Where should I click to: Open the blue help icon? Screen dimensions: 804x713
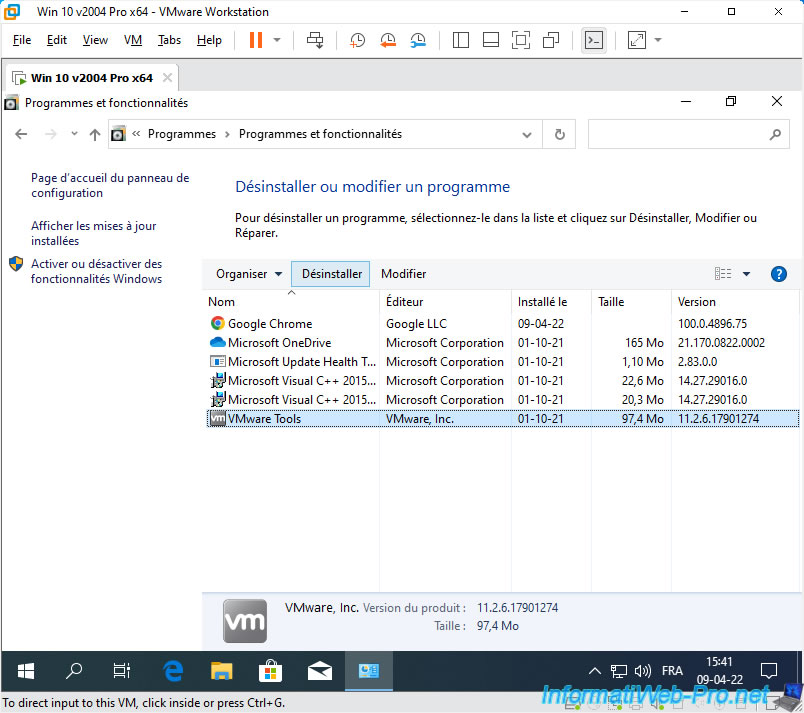tap(778, 274)
